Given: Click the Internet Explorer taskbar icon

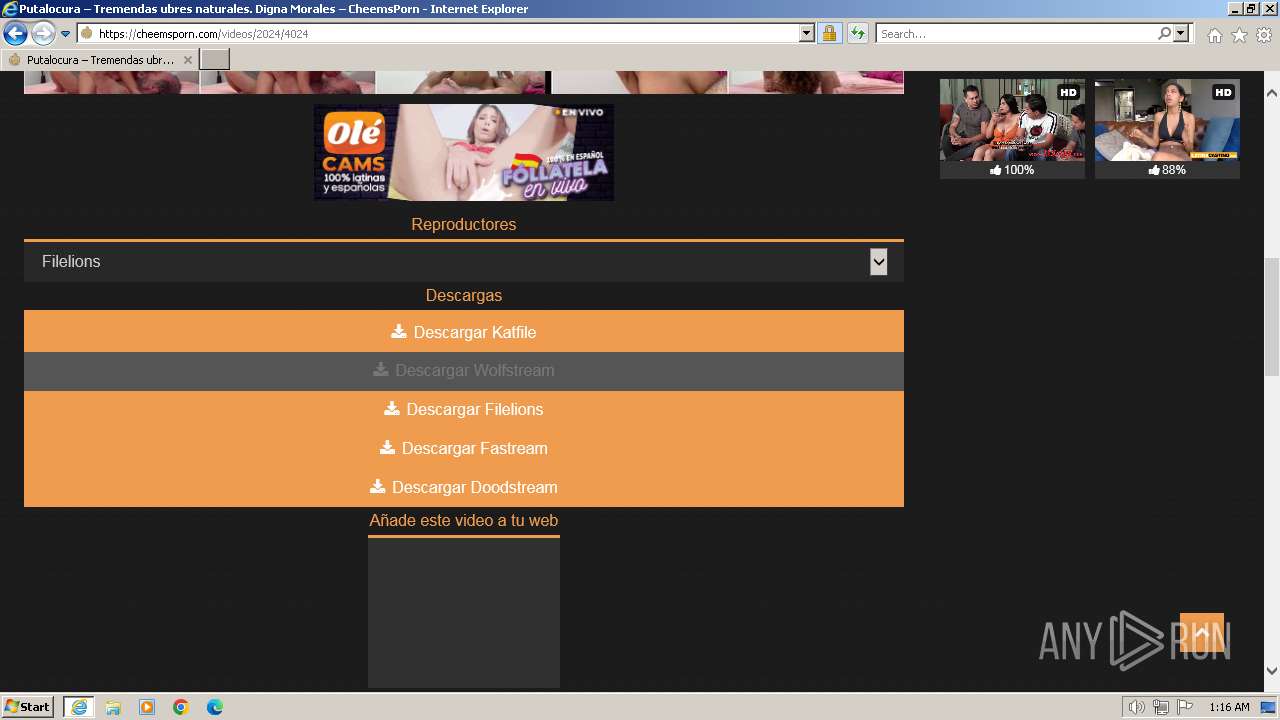Looking at the screenshot, I should pyautogui.click(x=79, y=707).
